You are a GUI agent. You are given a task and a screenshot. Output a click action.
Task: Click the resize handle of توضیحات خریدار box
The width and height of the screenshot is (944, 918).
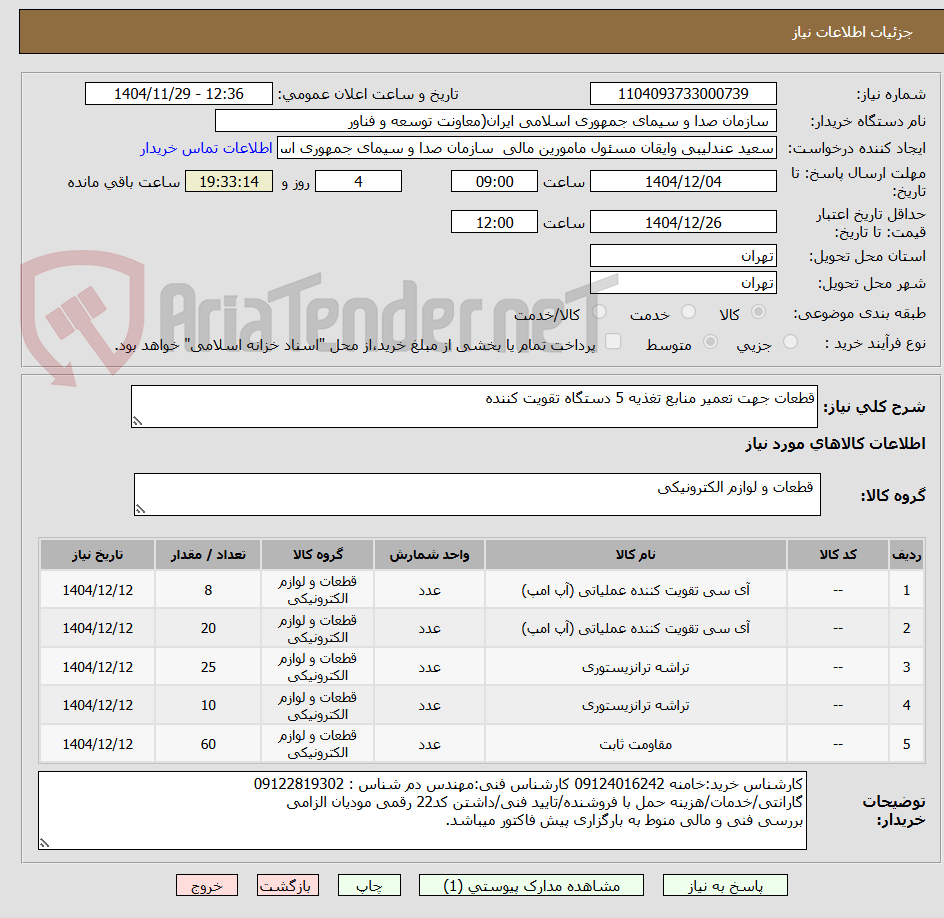point(45,843)
